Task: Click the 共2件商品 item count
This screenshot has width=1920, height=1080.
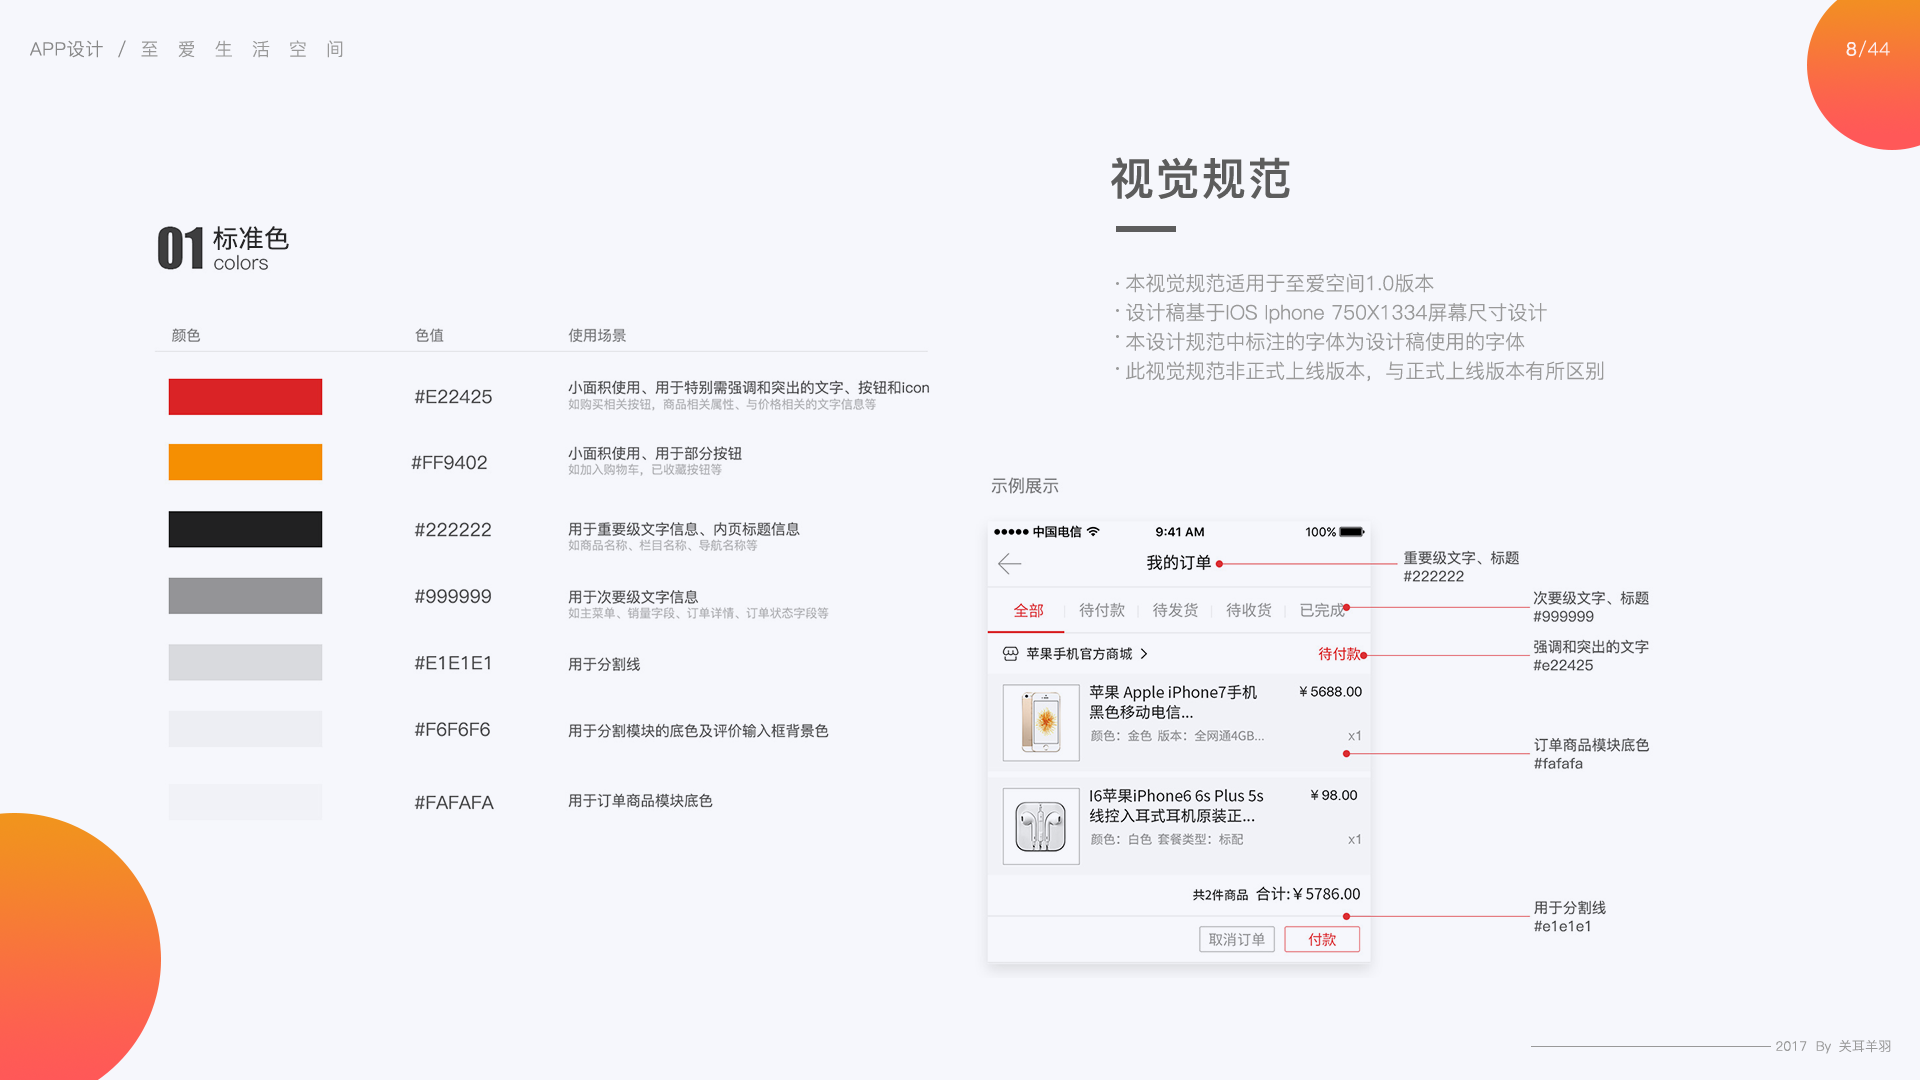Action: 1220,895
